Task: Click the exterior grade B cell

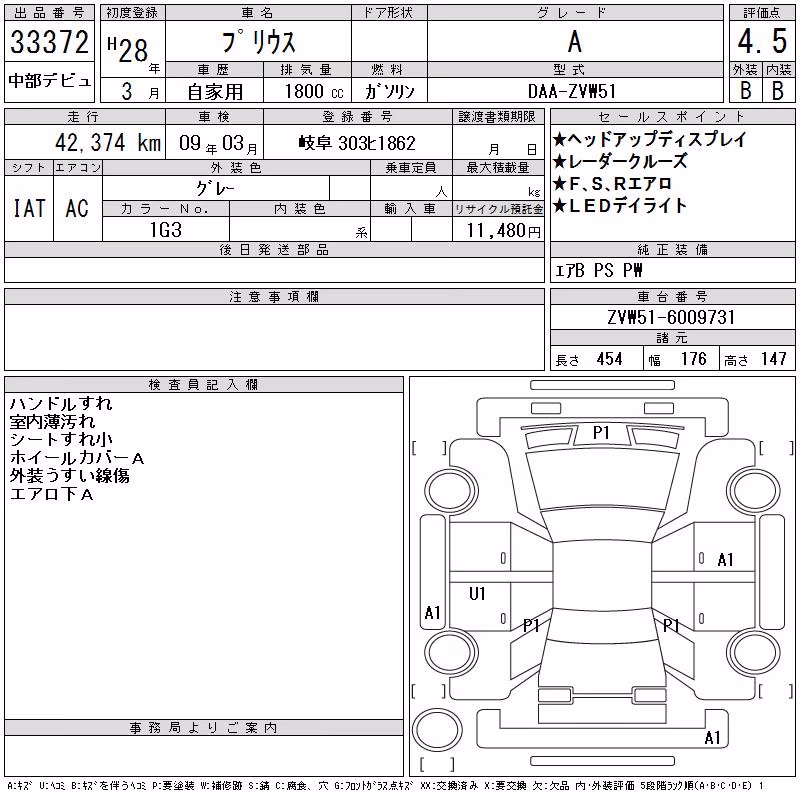Action: [x=746, y=90]
